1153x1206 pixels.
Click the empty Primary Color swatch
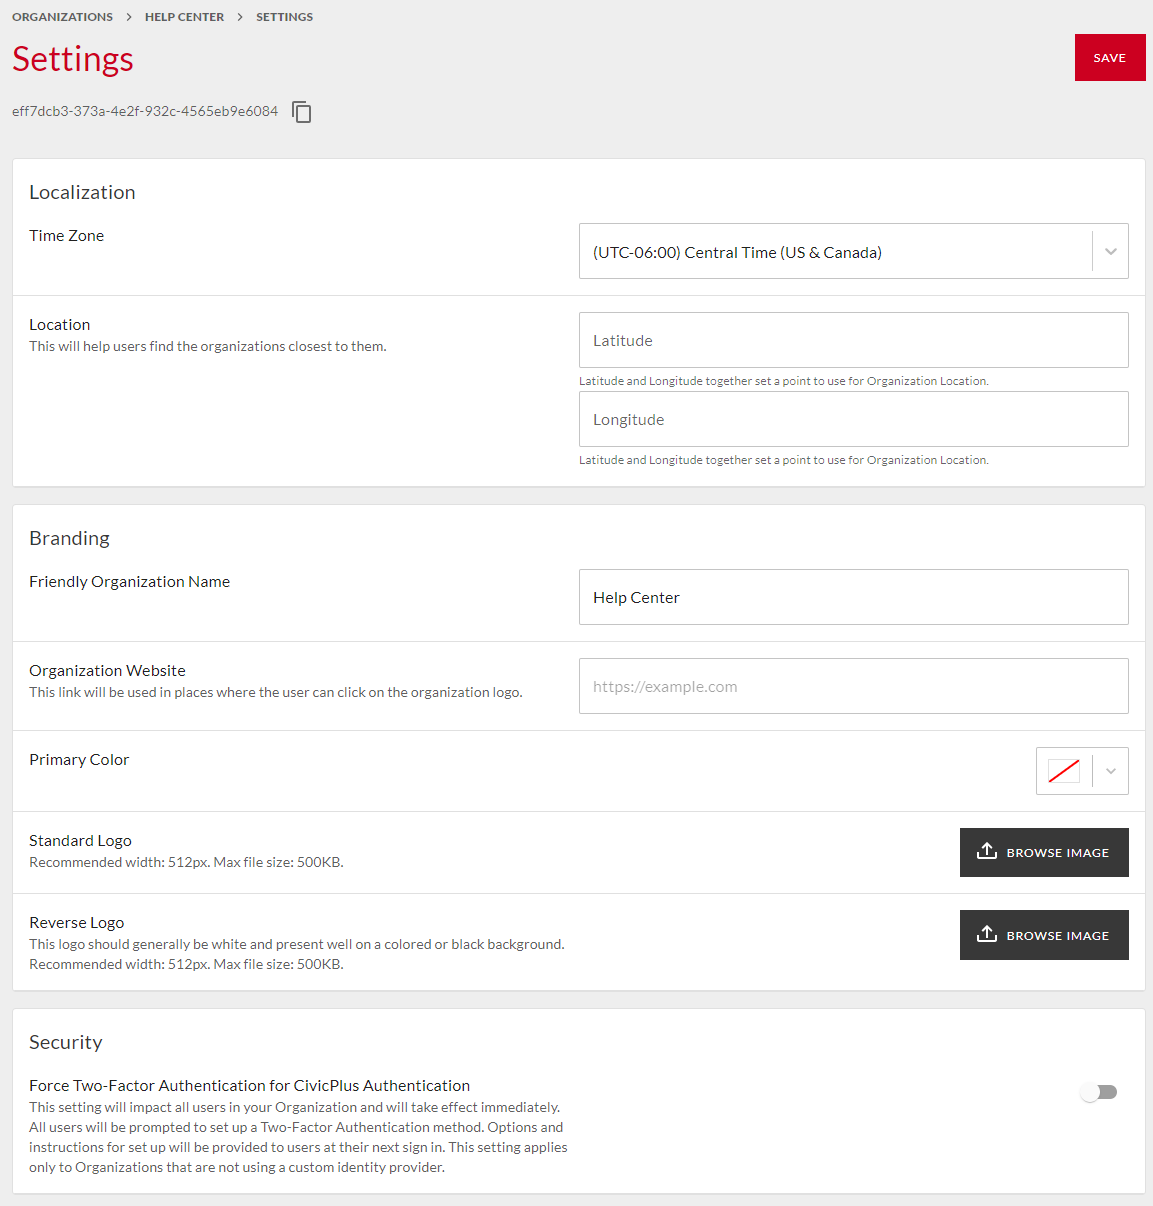click(1064, 771)
